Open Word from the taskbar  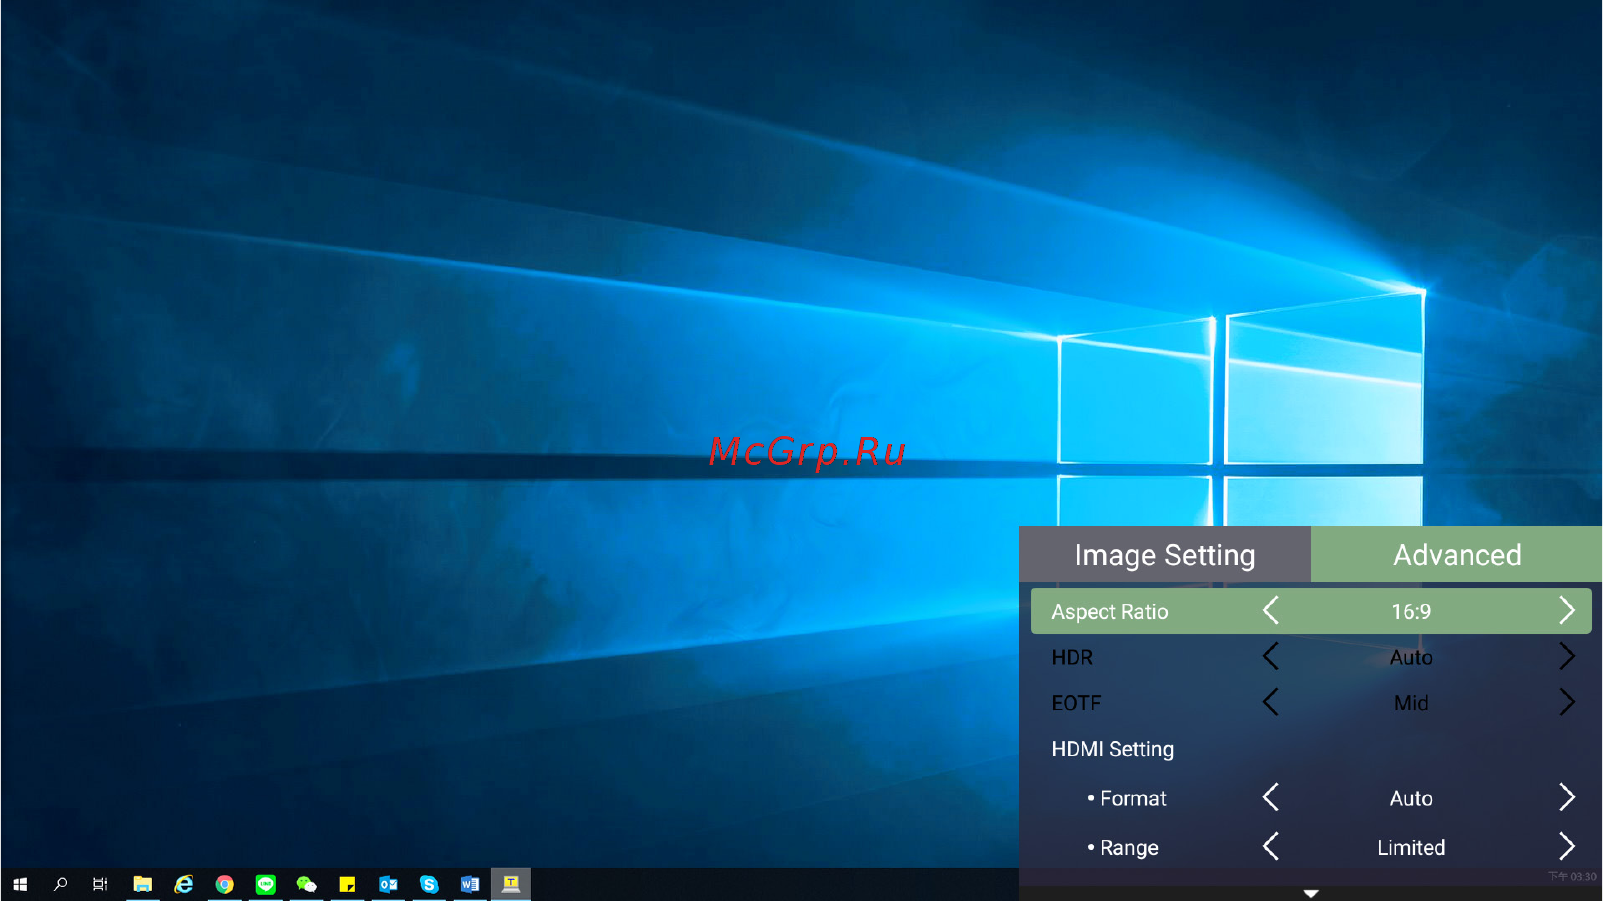tap(470, 884)
